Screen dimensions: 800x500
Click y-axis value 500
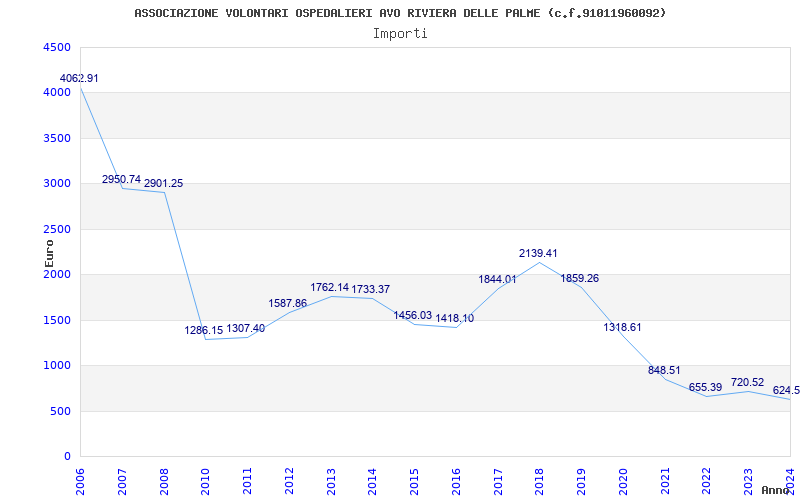[x=62, y=411]
